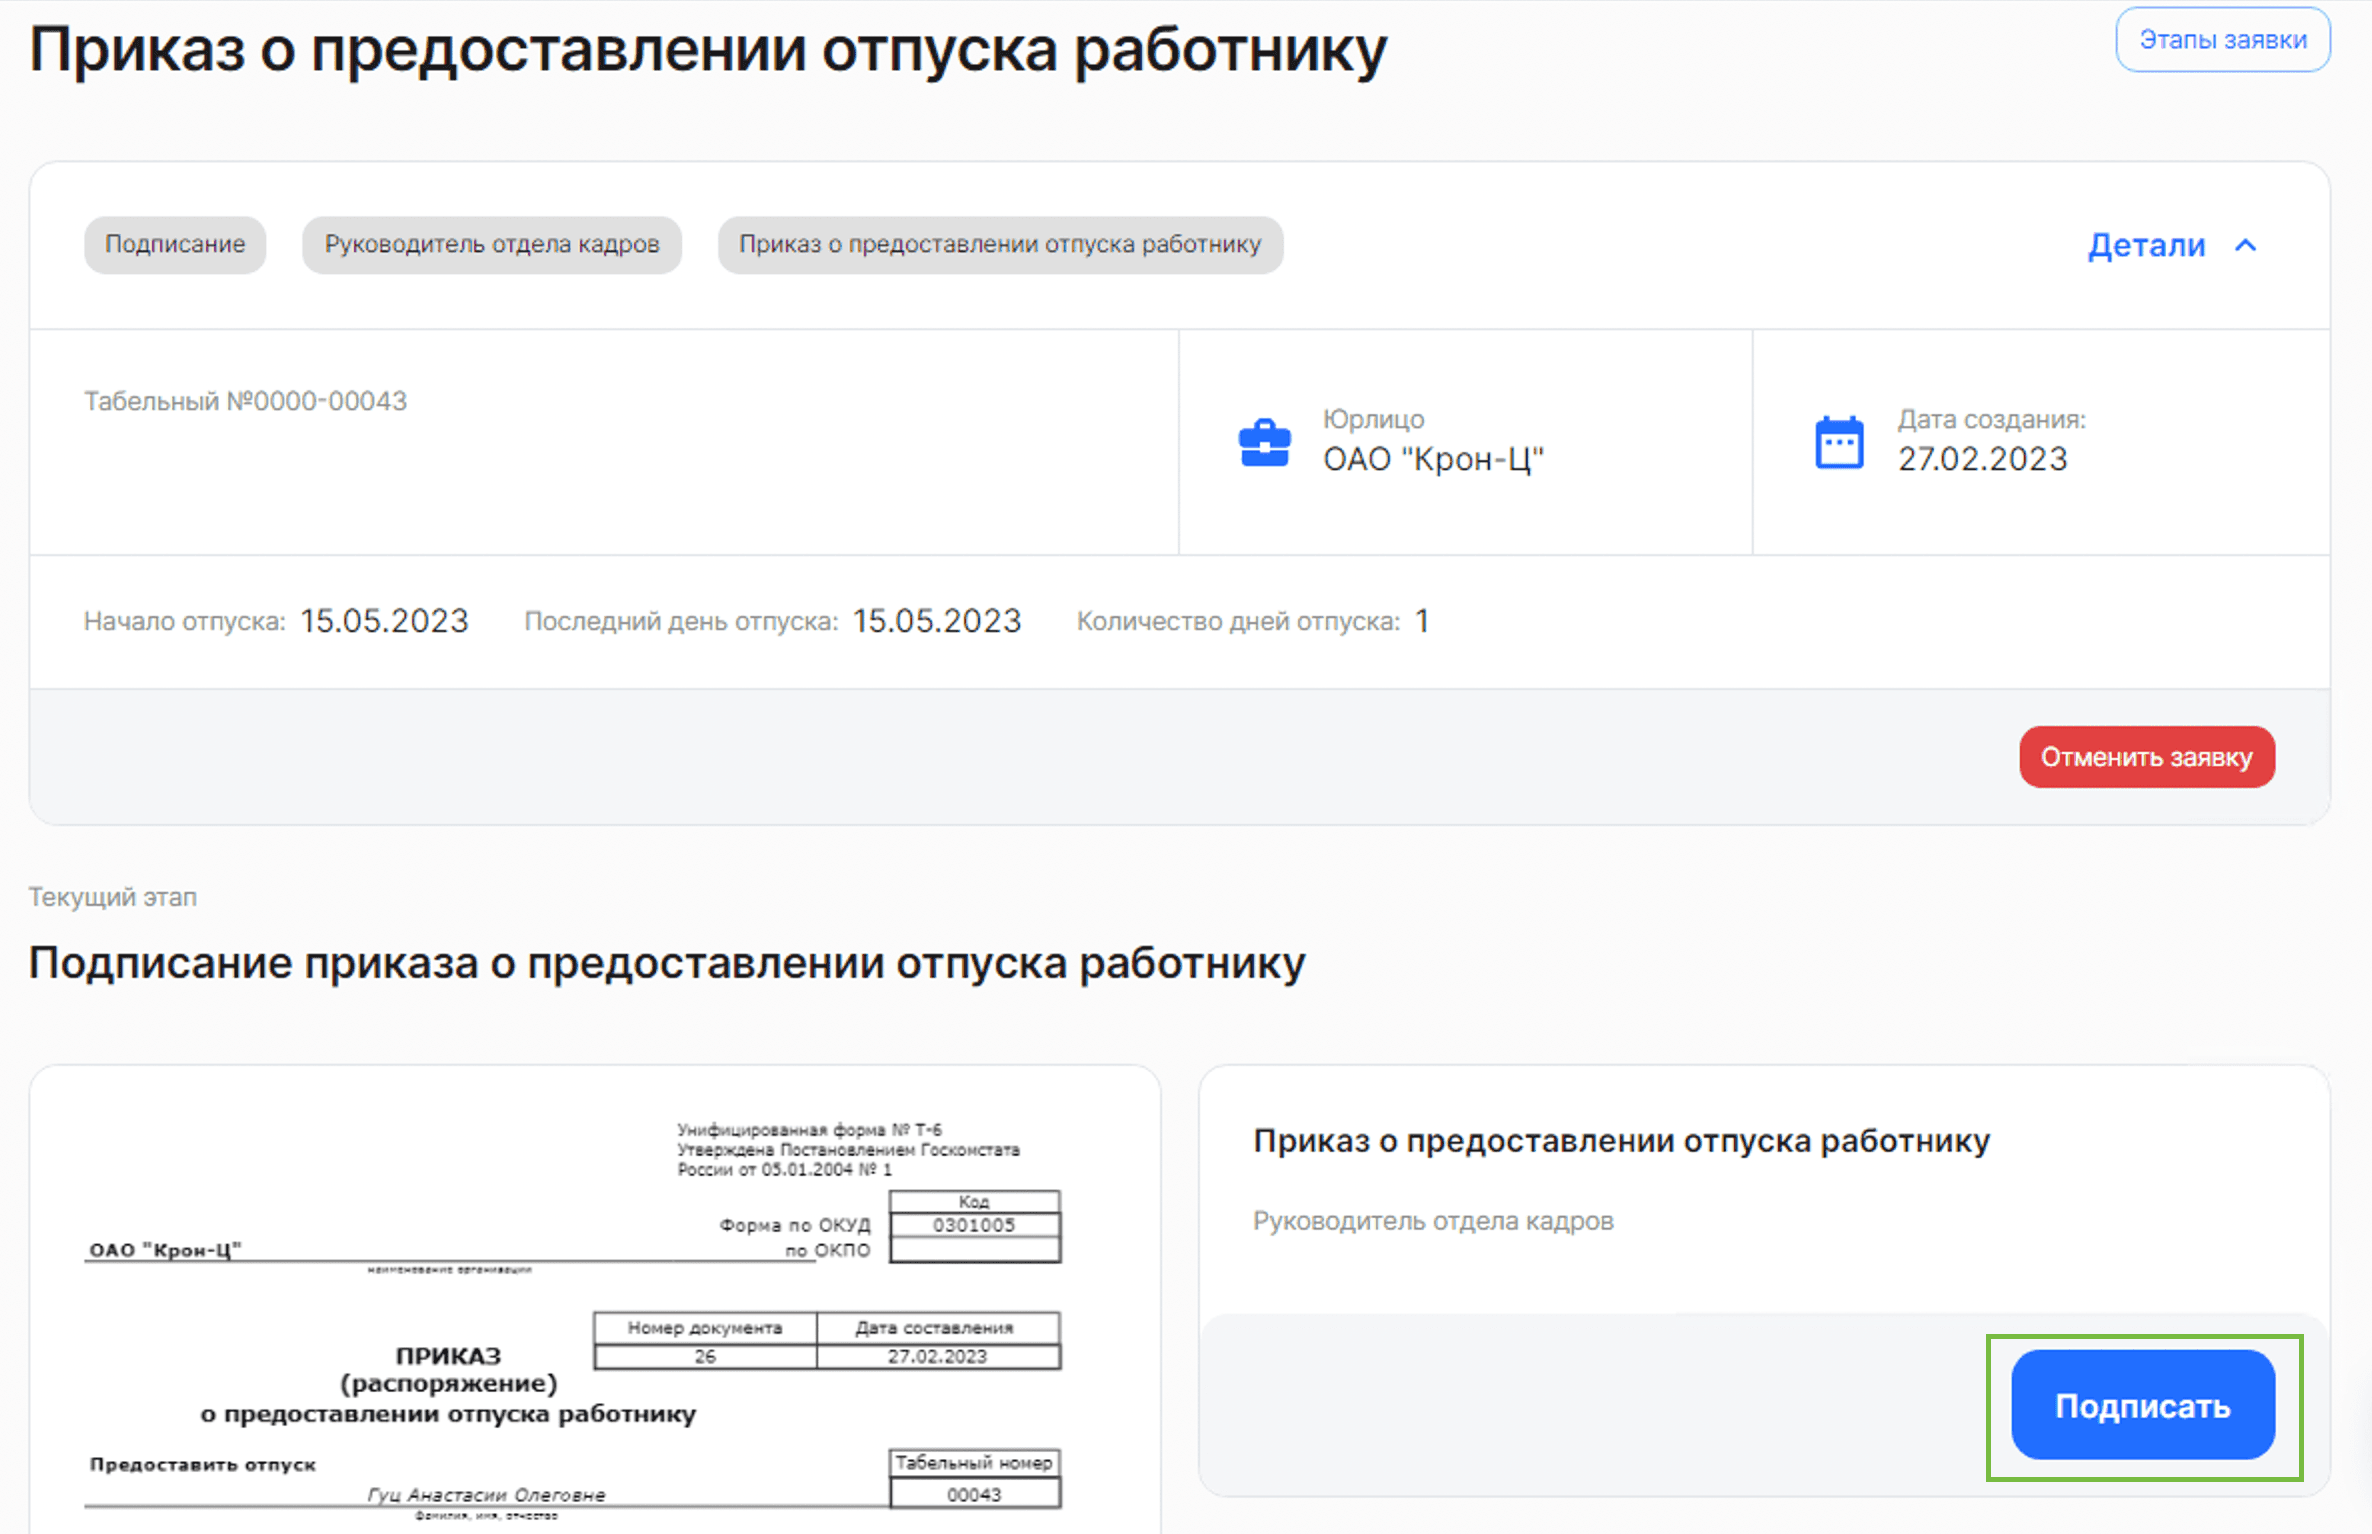The width and height of the screenshot is (2372, 1534).
Task: Click heading Подписание приказа о предоставлении отпуска
Action: (667, 963)
